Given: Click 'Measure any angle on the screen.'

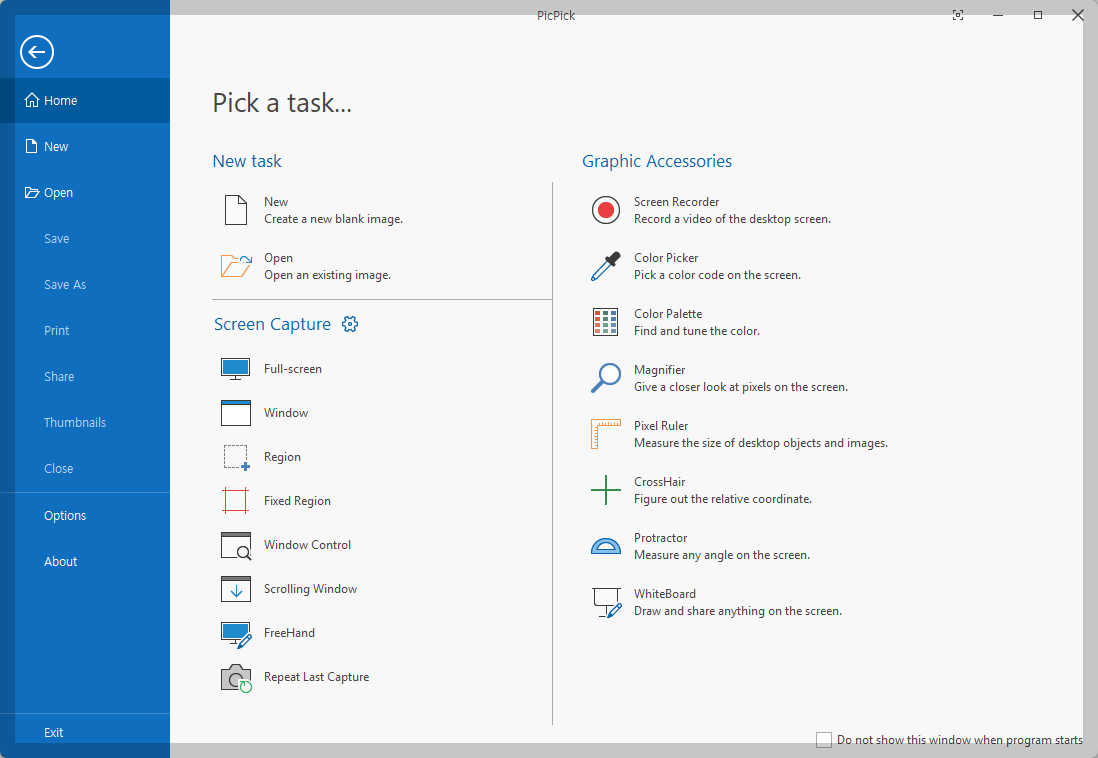Looking at the screenshot, I should tap(722, 556).
